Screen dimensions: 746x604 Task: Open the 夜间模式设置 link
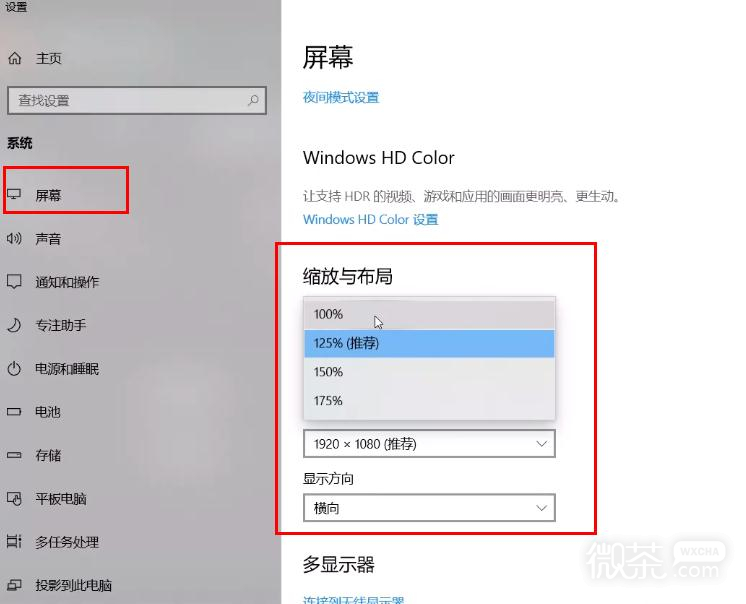pos(341,97)
